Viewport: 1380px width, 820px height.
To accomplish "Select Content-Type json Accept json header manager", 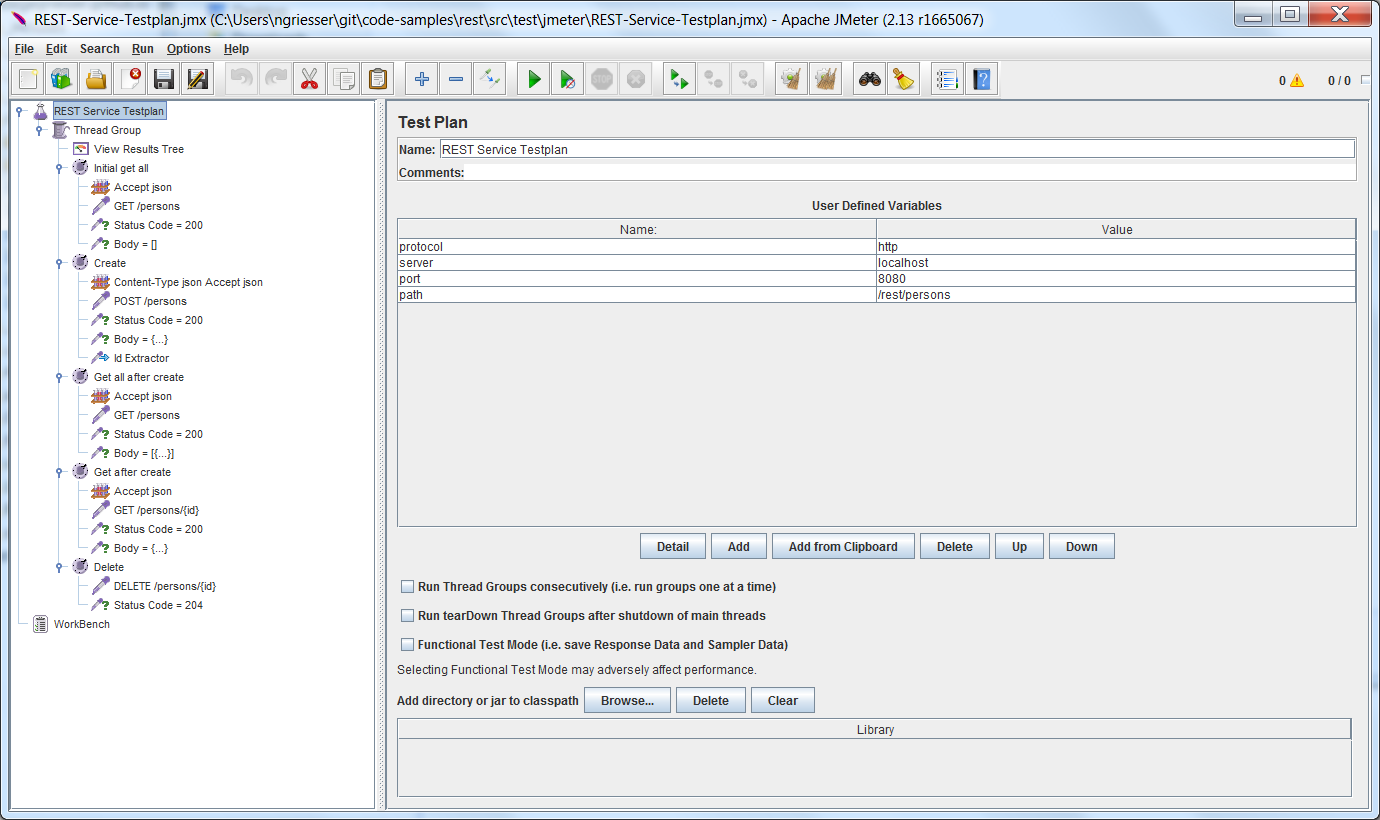I will [188, 282].
